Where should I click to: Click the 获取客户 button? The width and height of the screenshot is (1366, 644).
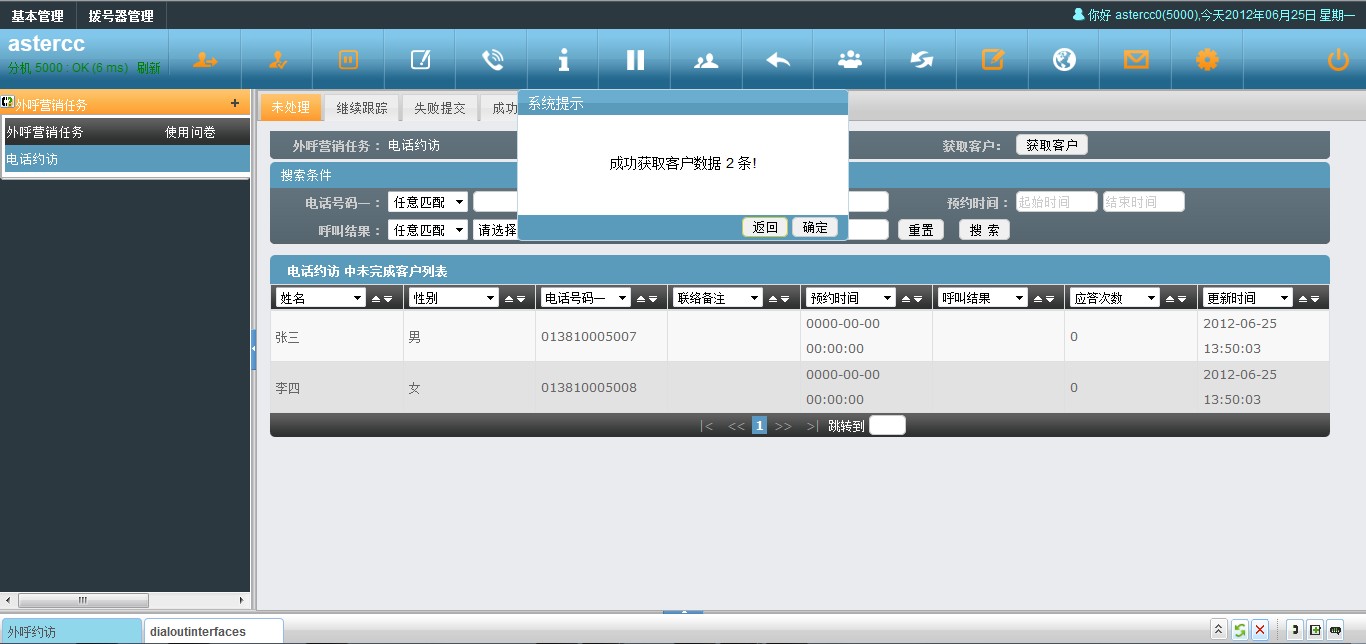click(x=1051, y=145)
